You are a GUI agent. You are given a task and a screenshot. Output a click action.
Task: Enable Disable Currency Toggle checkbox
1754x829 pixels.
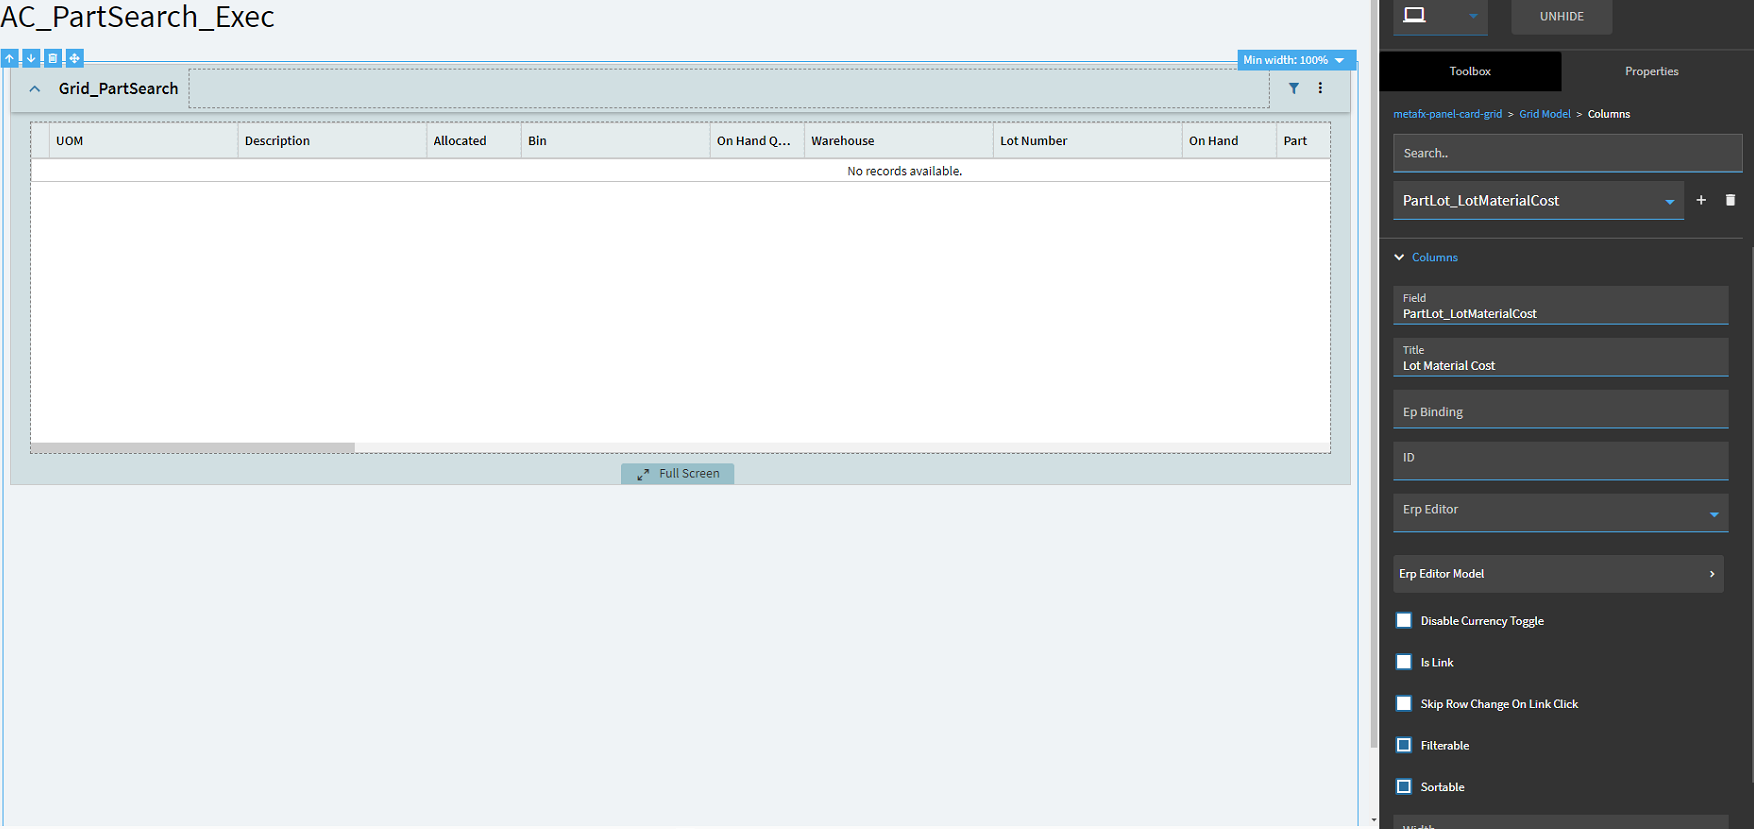(x=1404, y=621)
